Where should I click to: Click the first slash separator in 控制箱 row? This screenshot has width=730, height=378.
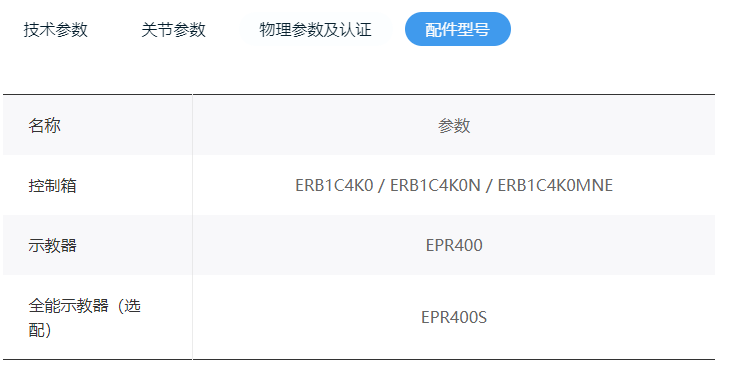(x=382, y=186)
